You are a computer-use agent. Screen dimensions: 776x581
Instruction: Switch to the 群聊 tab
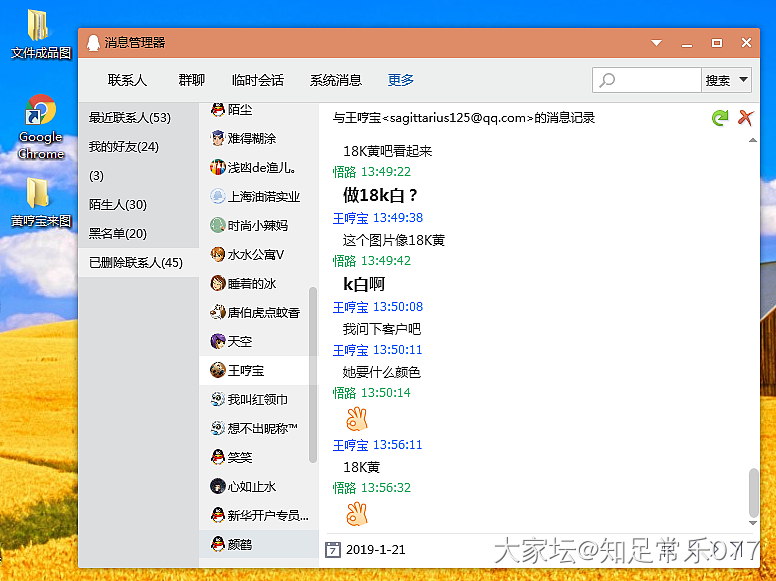pyautogui.click(x=191, y=80)
